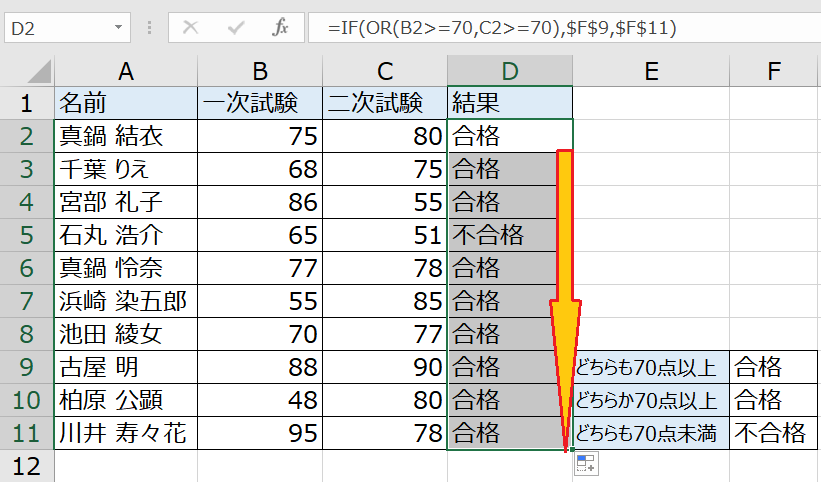821x482 pixels.
Task: Click 不合格 cell in column F
Action: [773, 433]
